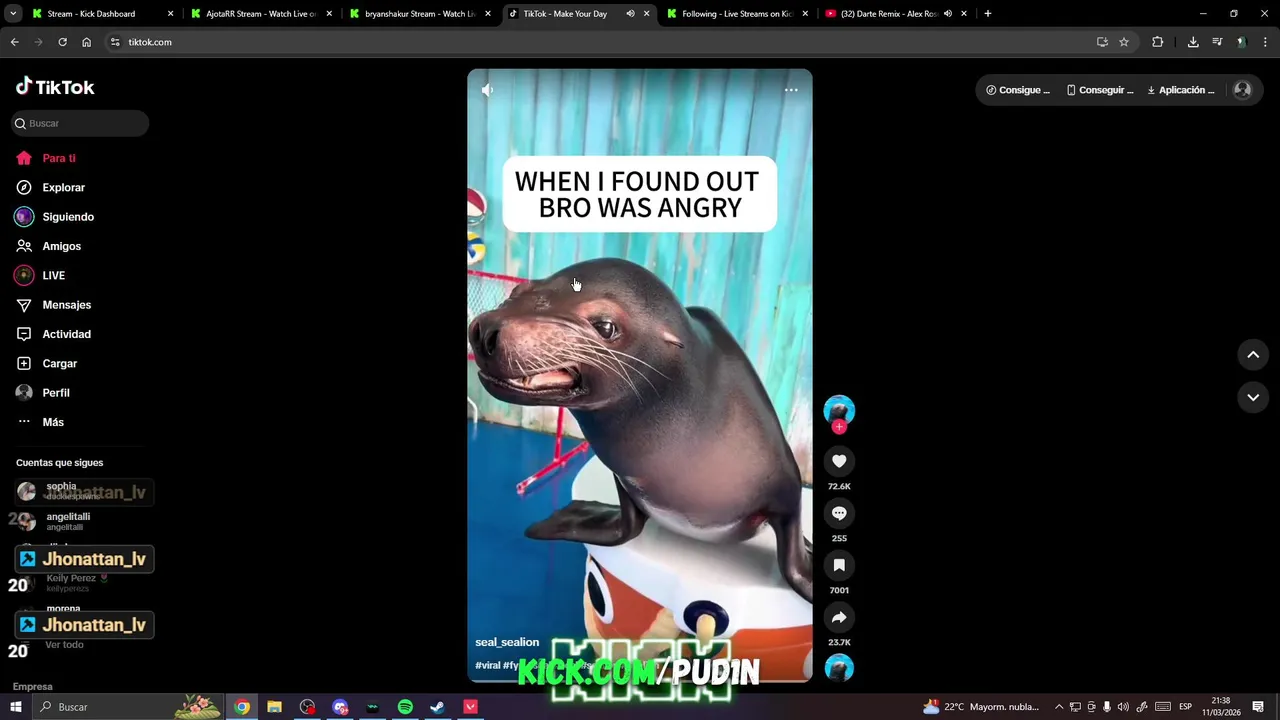Open the media control music-list icon

(1217, 42)
